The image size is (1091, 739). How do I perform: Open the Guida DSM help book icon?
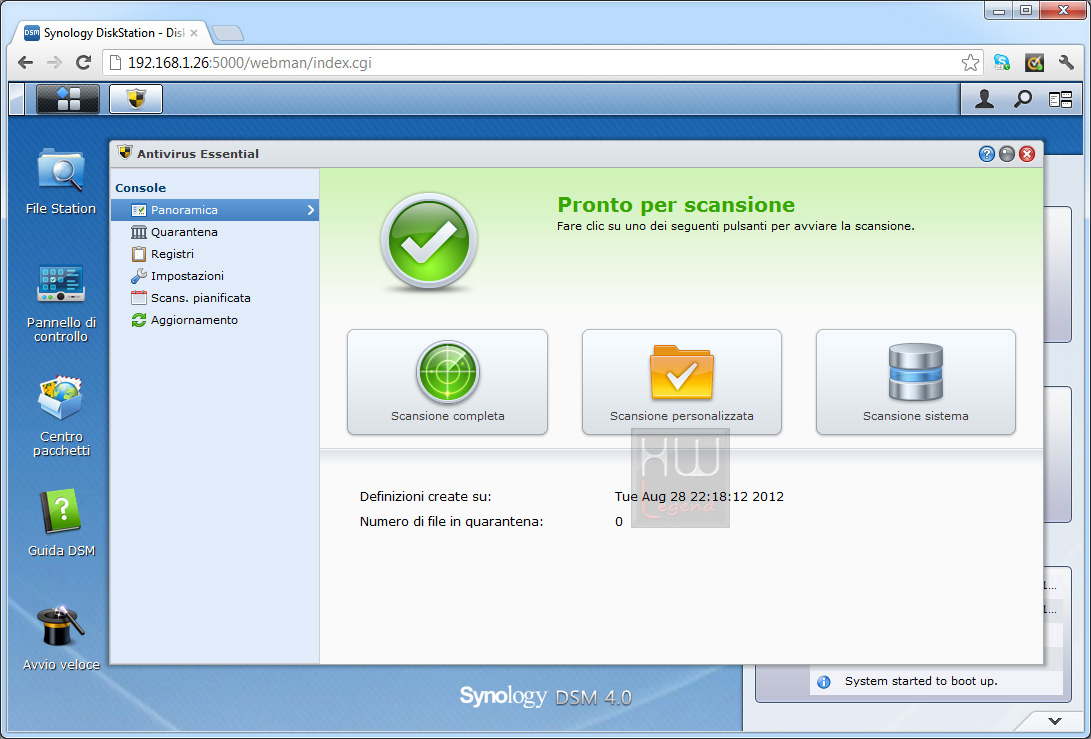click(x=61, y=523)
